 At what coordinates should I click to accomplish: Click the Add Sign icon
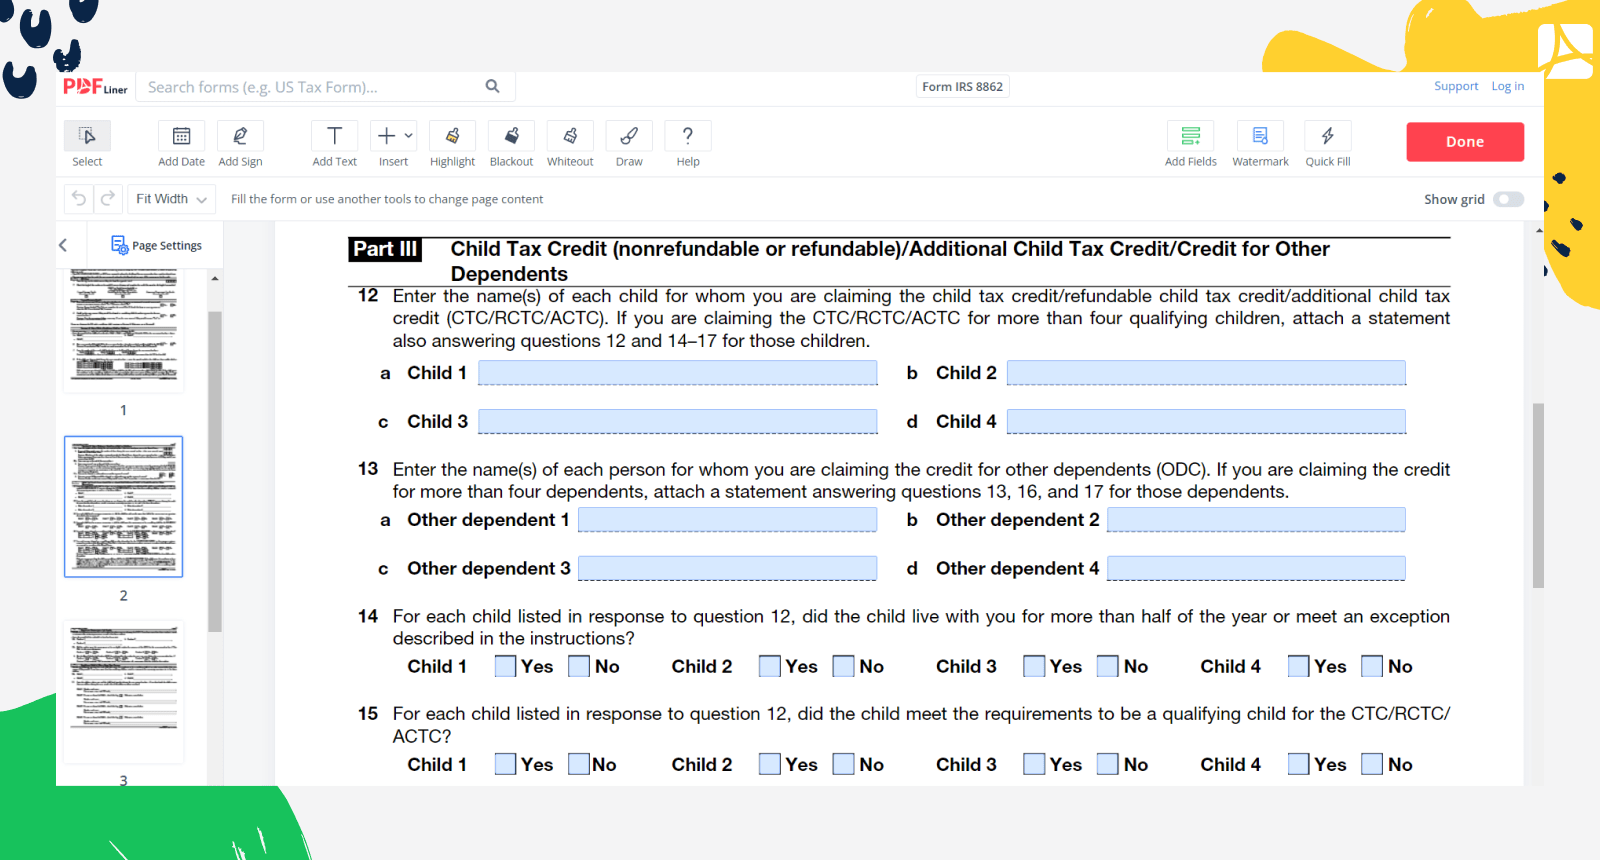(x=240, y=137)
